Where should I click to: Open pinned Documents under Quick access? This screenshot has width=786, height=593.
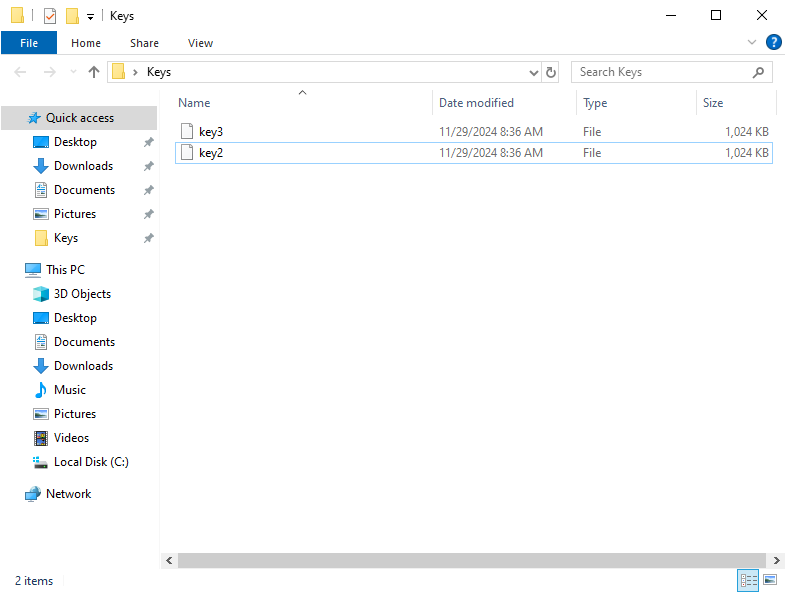pos(84,190)
